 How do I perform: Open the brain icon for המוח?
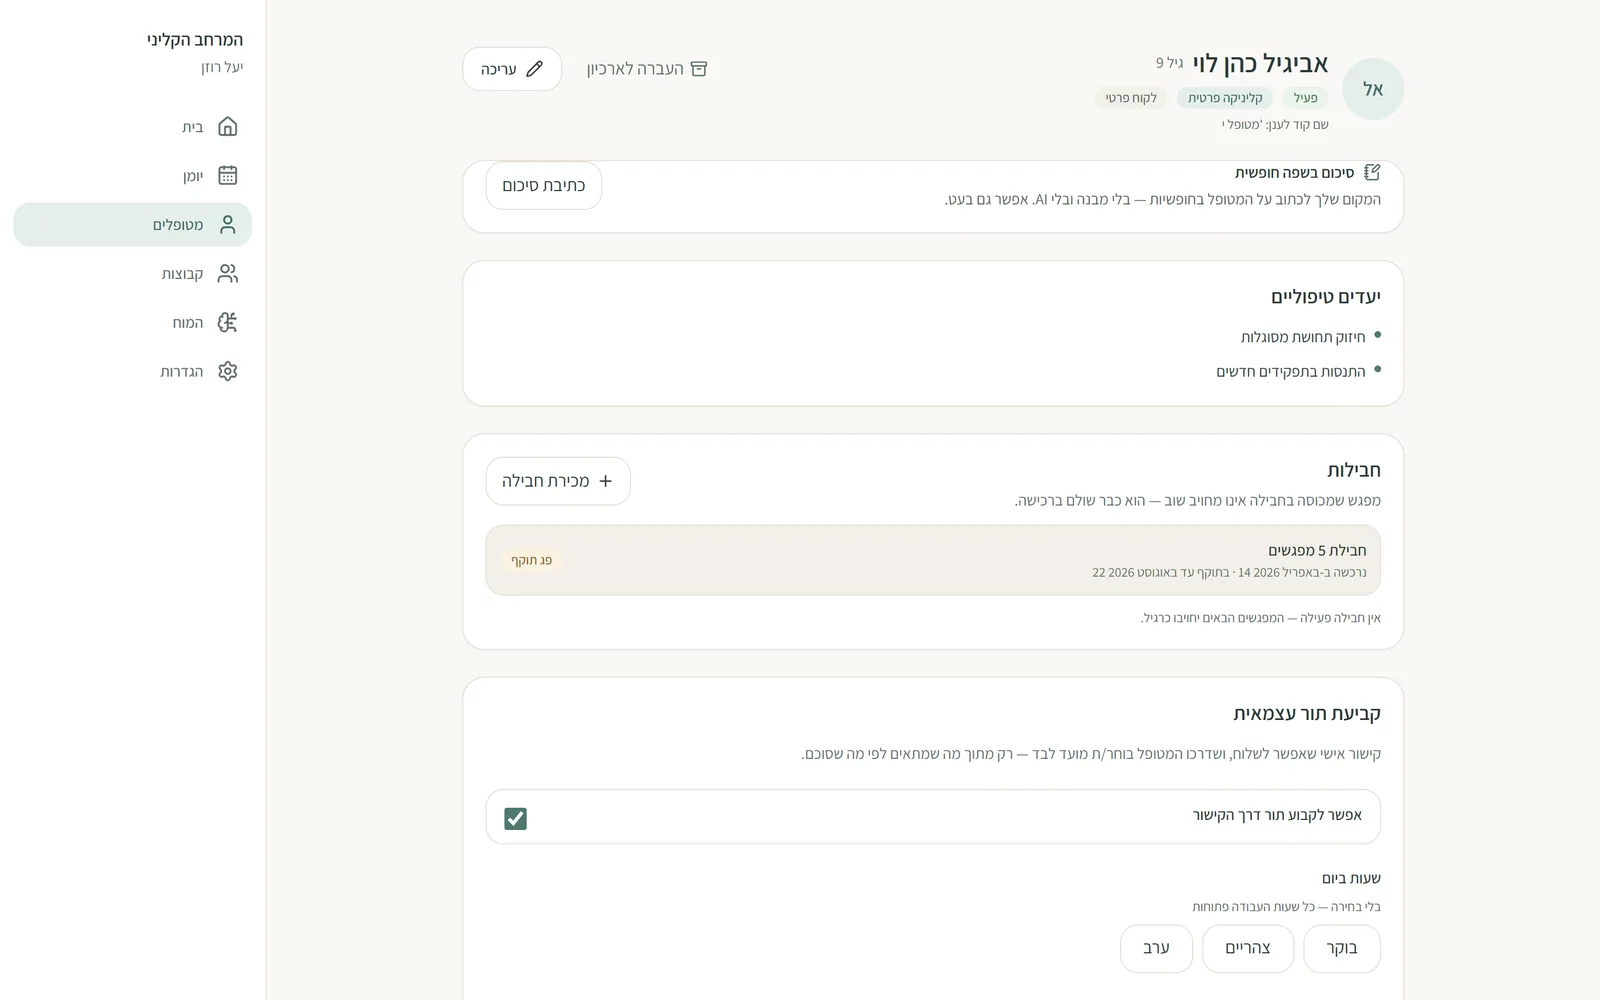coord(228,323)
